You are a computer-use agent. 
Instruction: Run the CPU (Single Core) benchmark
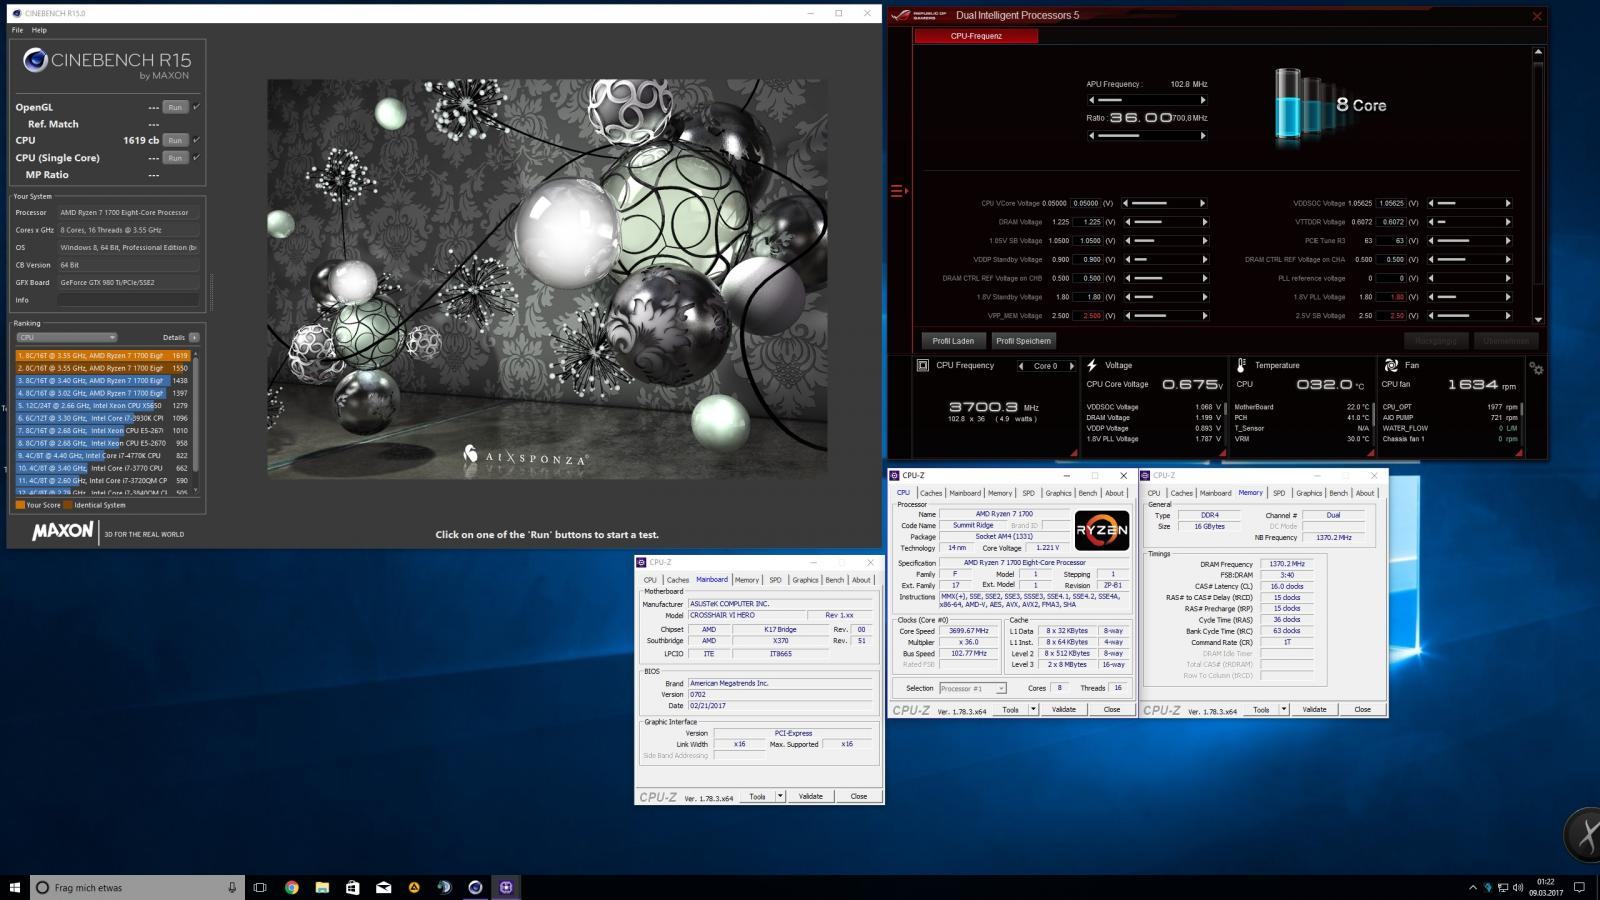point(175,158)
